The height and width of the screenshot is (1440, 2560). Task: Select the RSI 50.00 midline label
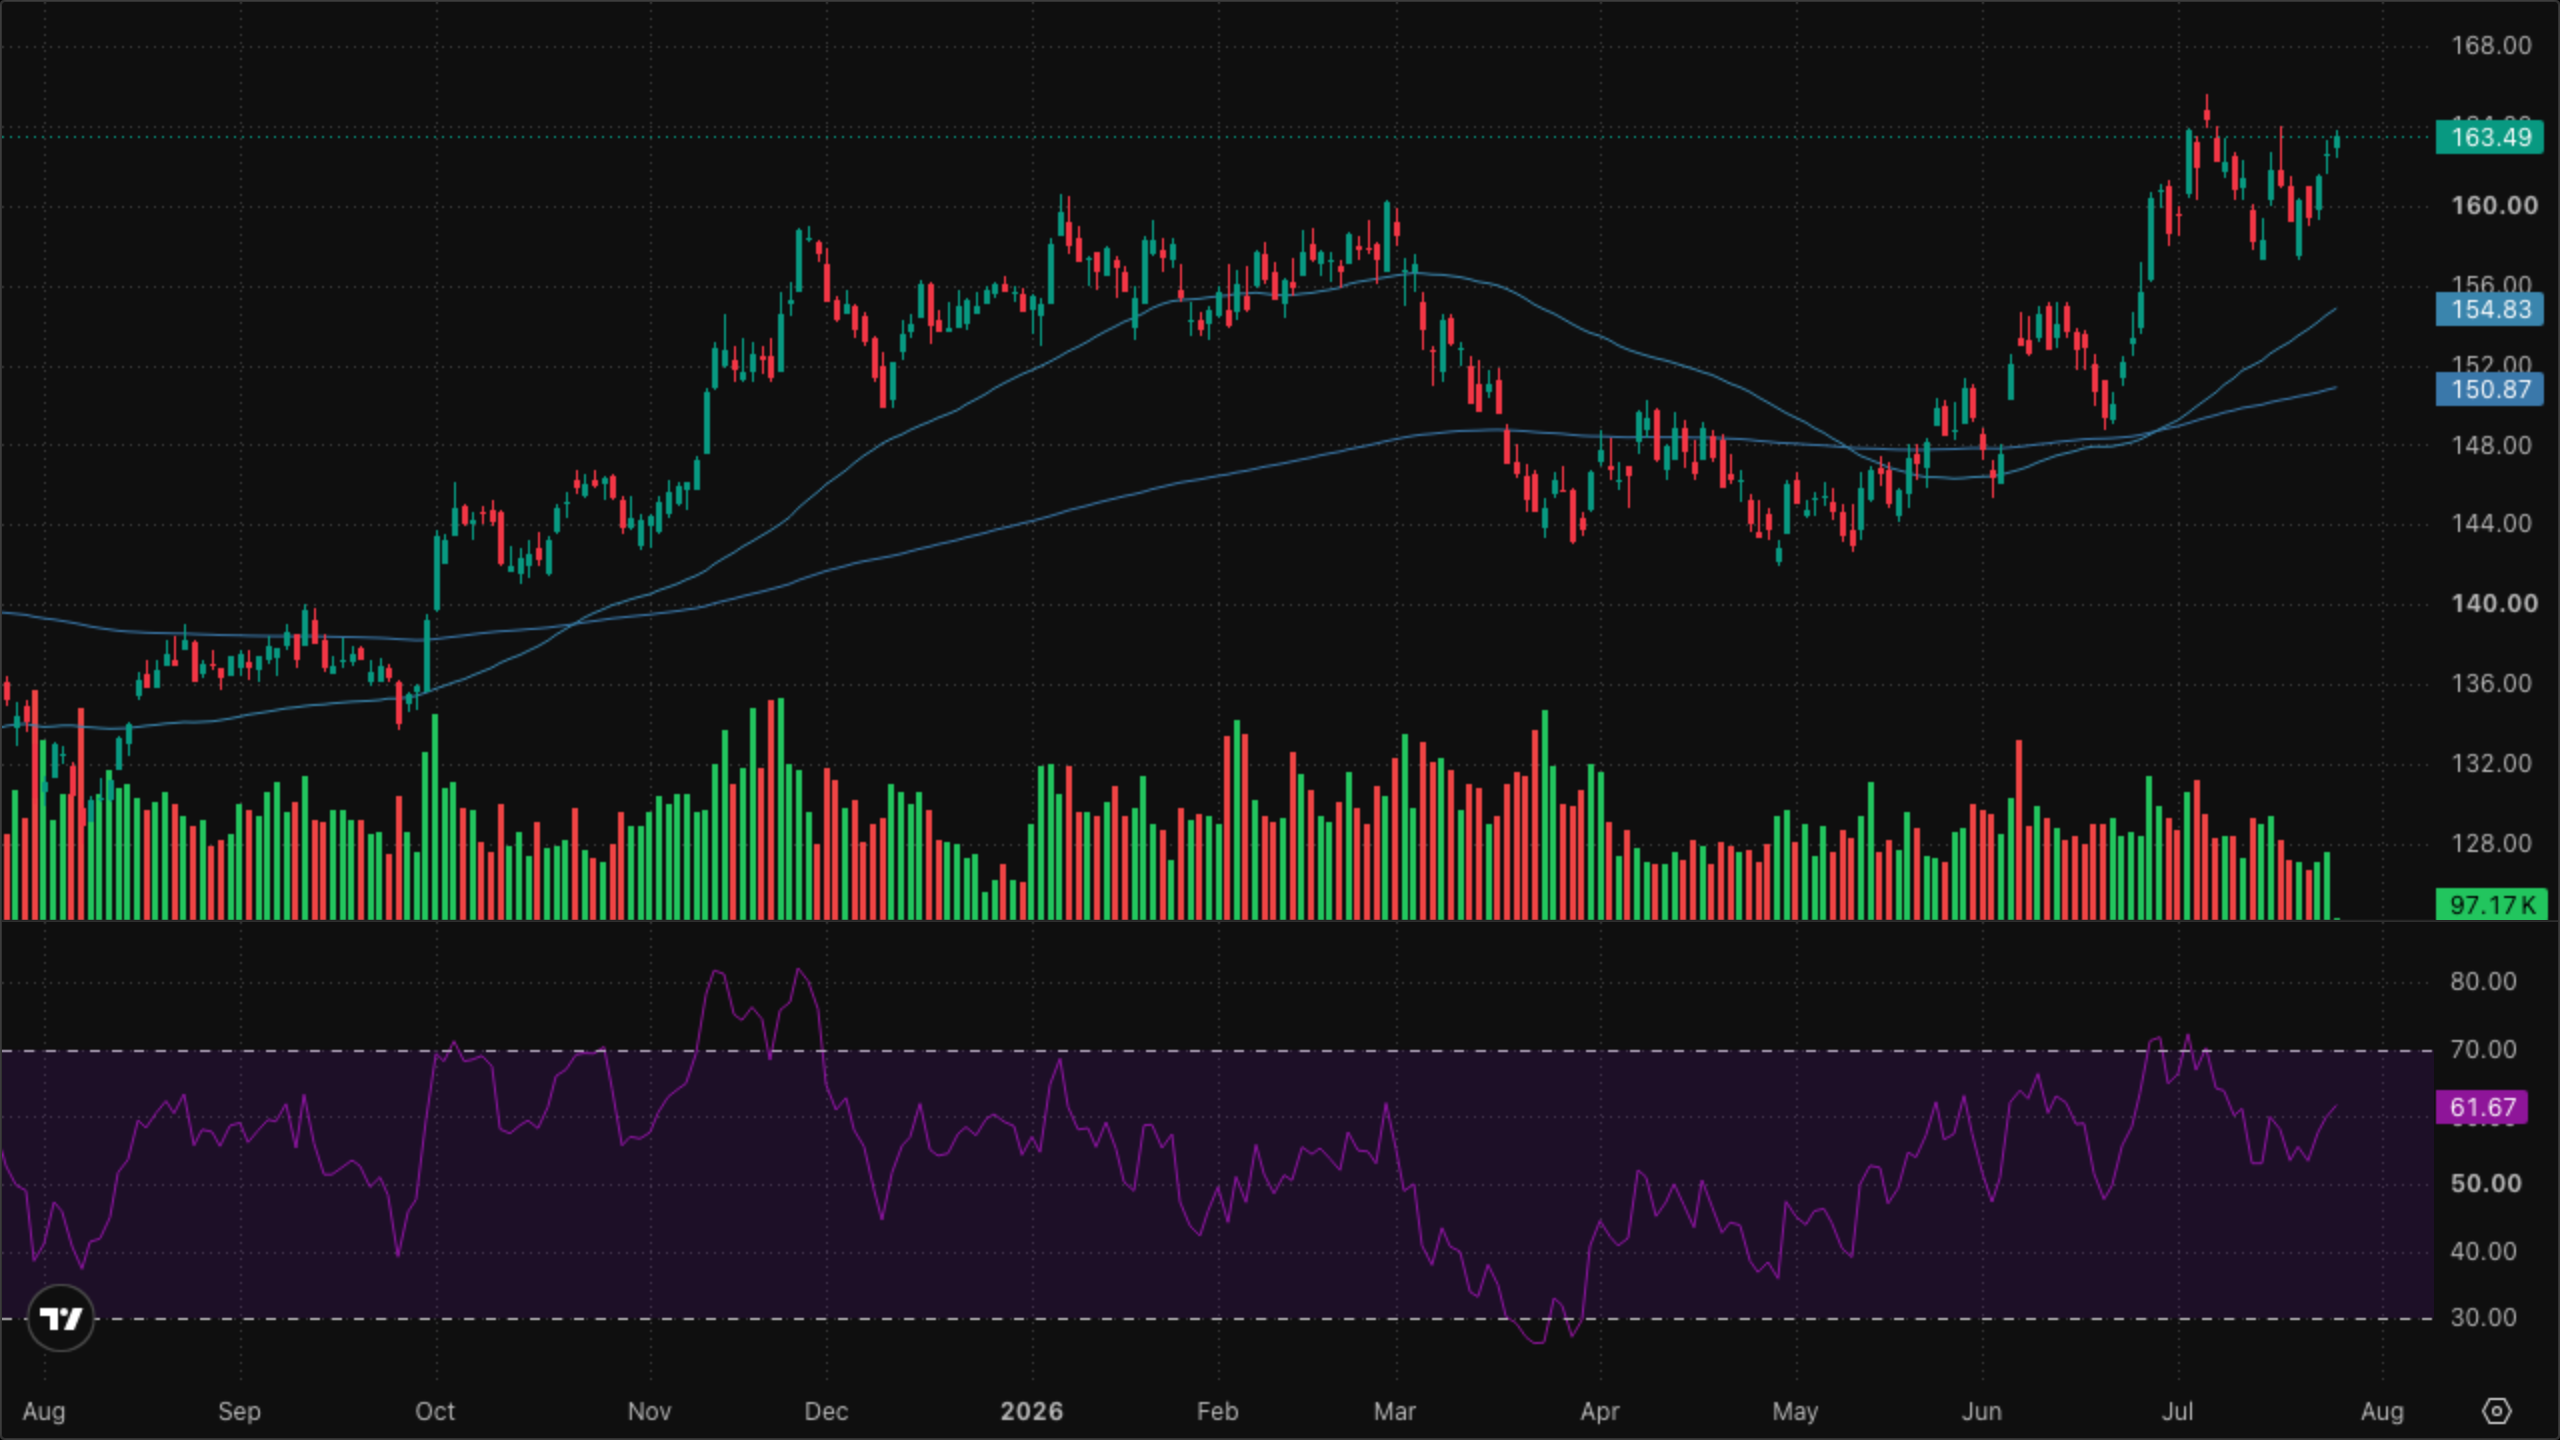2486,1184
